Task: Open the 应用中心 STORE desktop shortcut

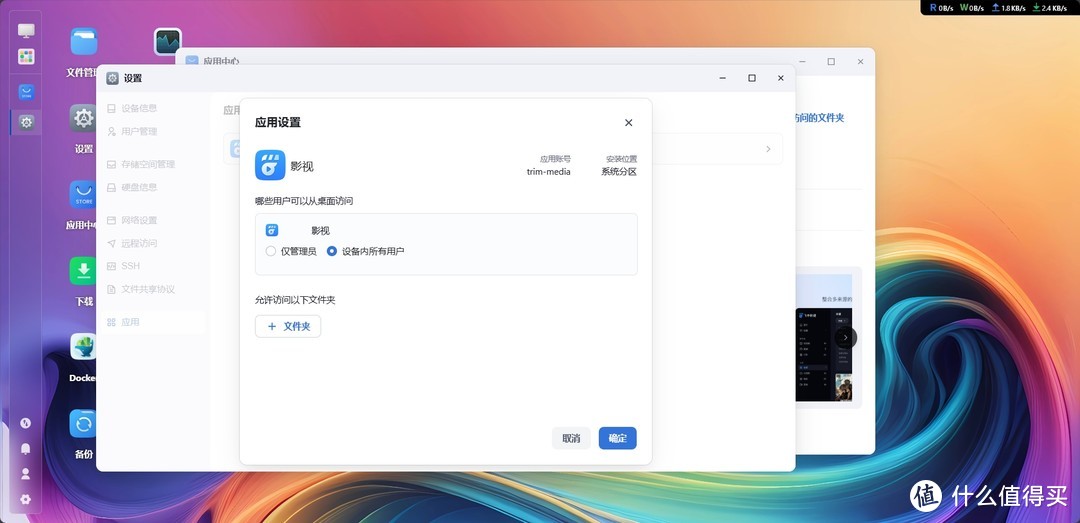Action: click(x=83, y=195)
